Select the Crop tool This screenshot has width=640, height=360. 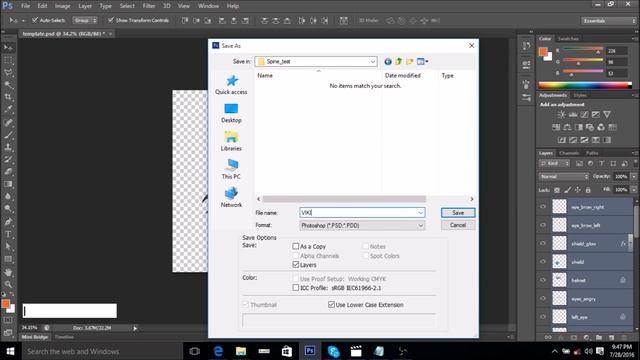(8, 97)
